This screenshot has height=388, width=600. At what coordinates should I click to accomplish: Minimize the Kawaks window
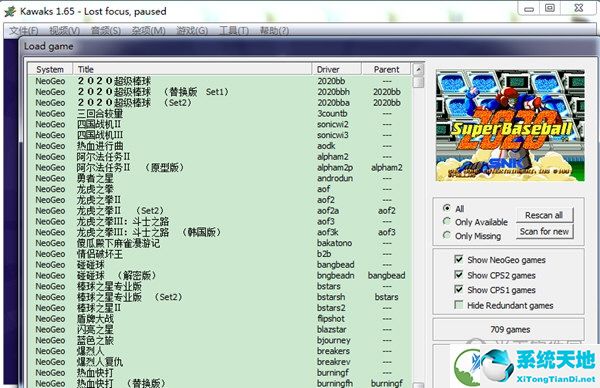(x=529, y=8)
